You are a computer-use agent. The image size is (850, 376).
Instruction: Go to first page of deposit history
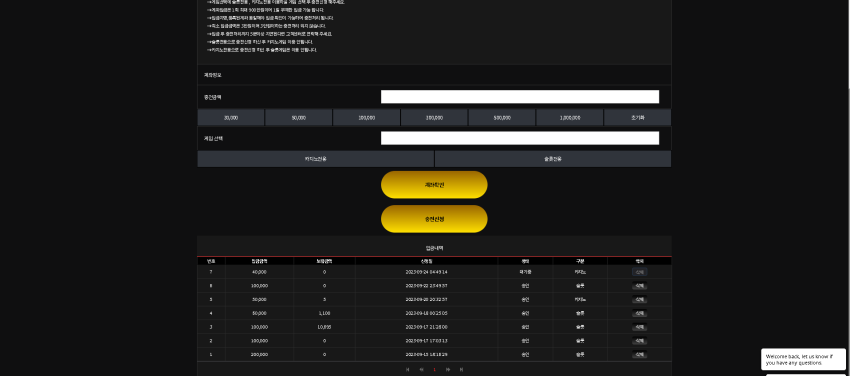click(407, 369)
